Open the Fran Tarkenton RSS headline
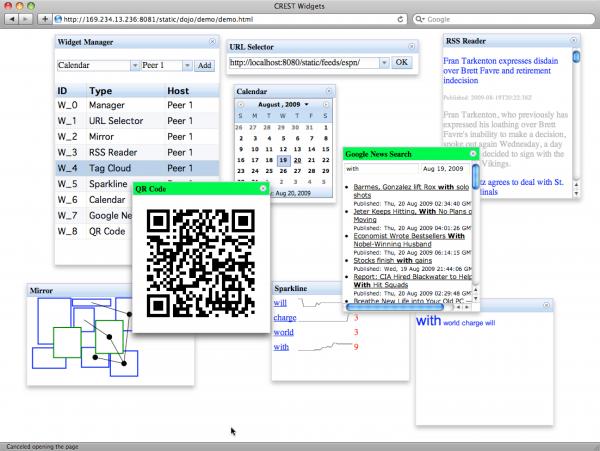Viewport: 600px width, 451px height. pos(501,70)
